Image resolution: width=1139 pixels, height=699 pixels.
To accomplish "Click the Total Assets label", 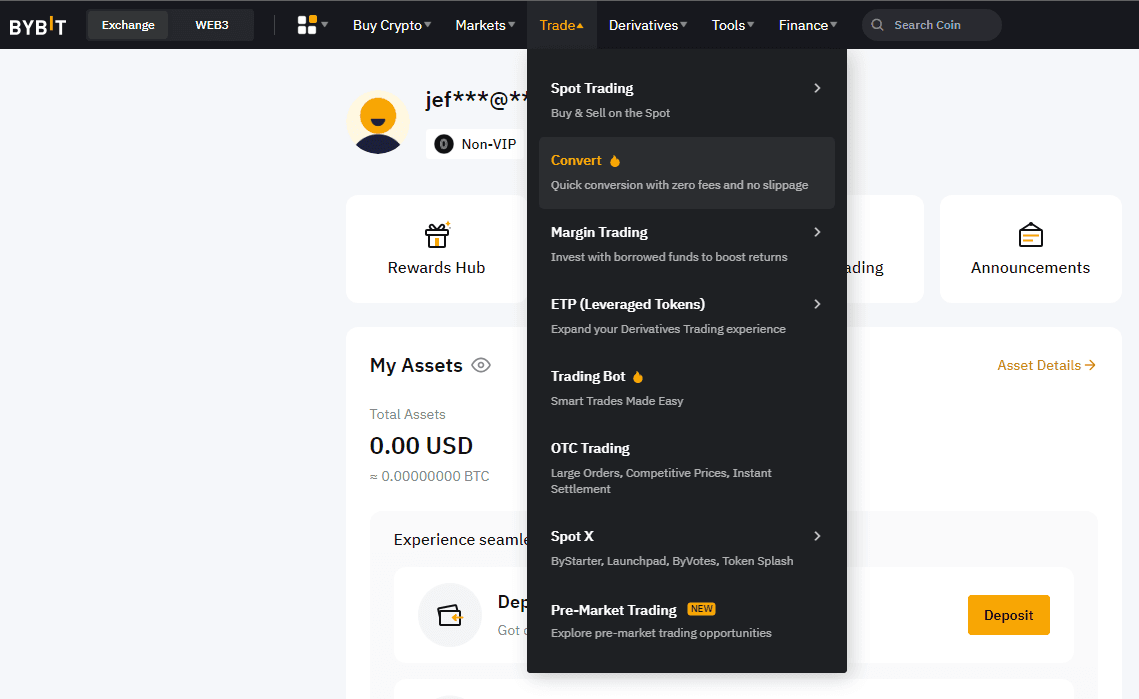I will [x=408, y=414].
